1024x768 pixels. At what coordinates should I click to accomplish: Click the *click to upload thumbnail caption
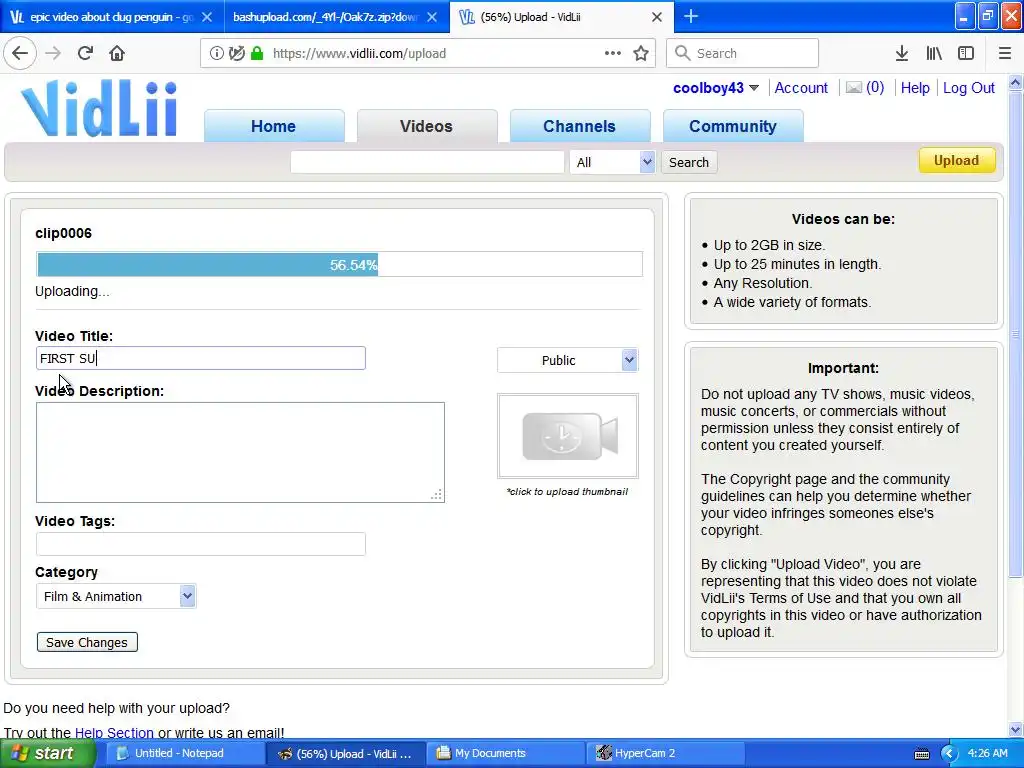567,491
